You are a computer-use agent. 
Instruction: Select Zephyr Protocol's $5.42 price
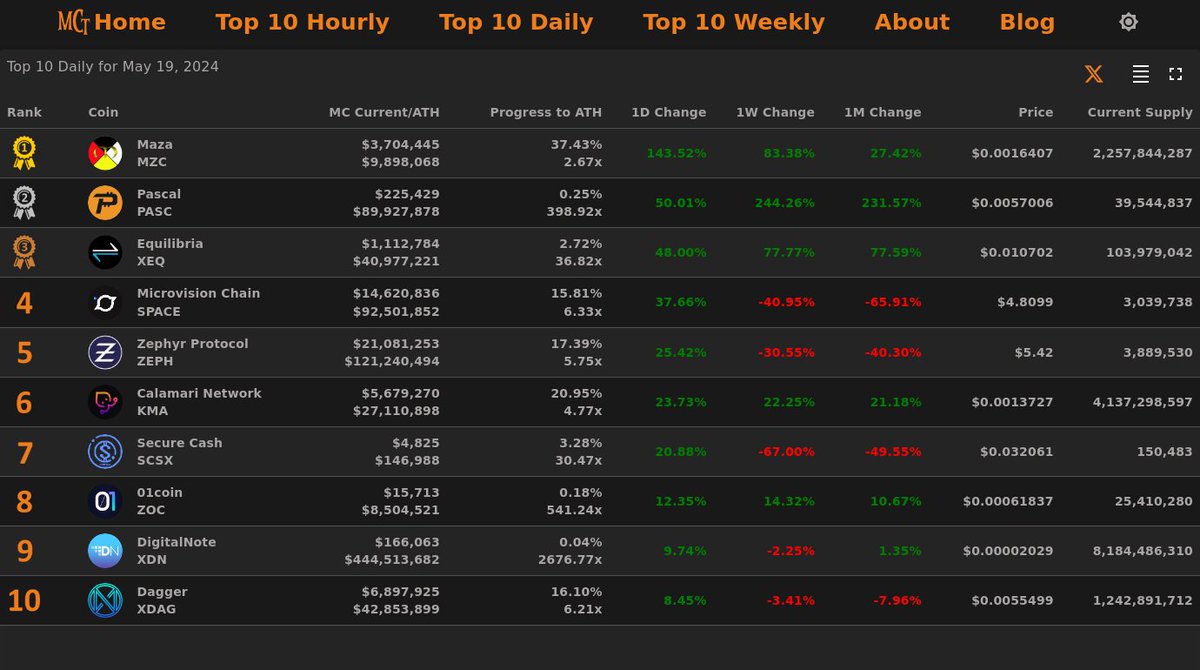[1032, 352]
